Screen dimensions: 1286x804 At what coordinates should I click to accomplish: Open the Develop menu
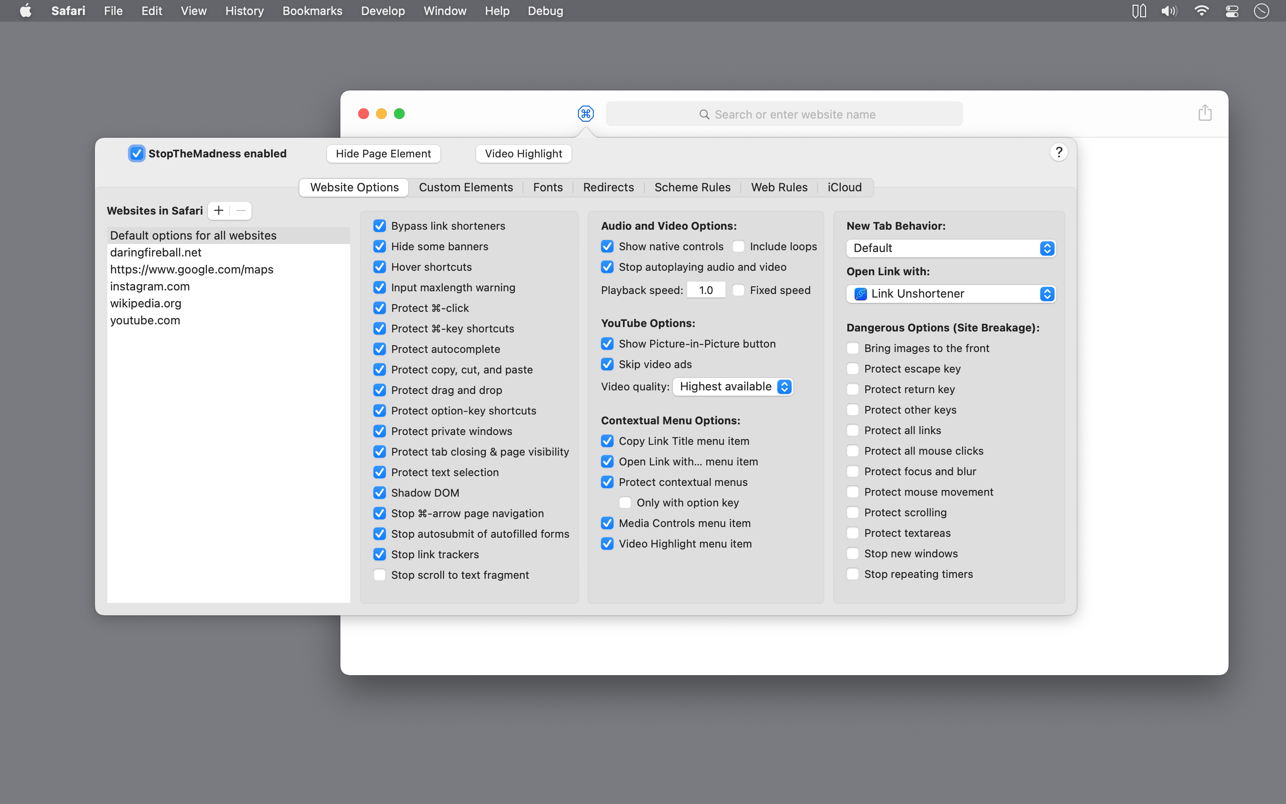pos(383,11)
